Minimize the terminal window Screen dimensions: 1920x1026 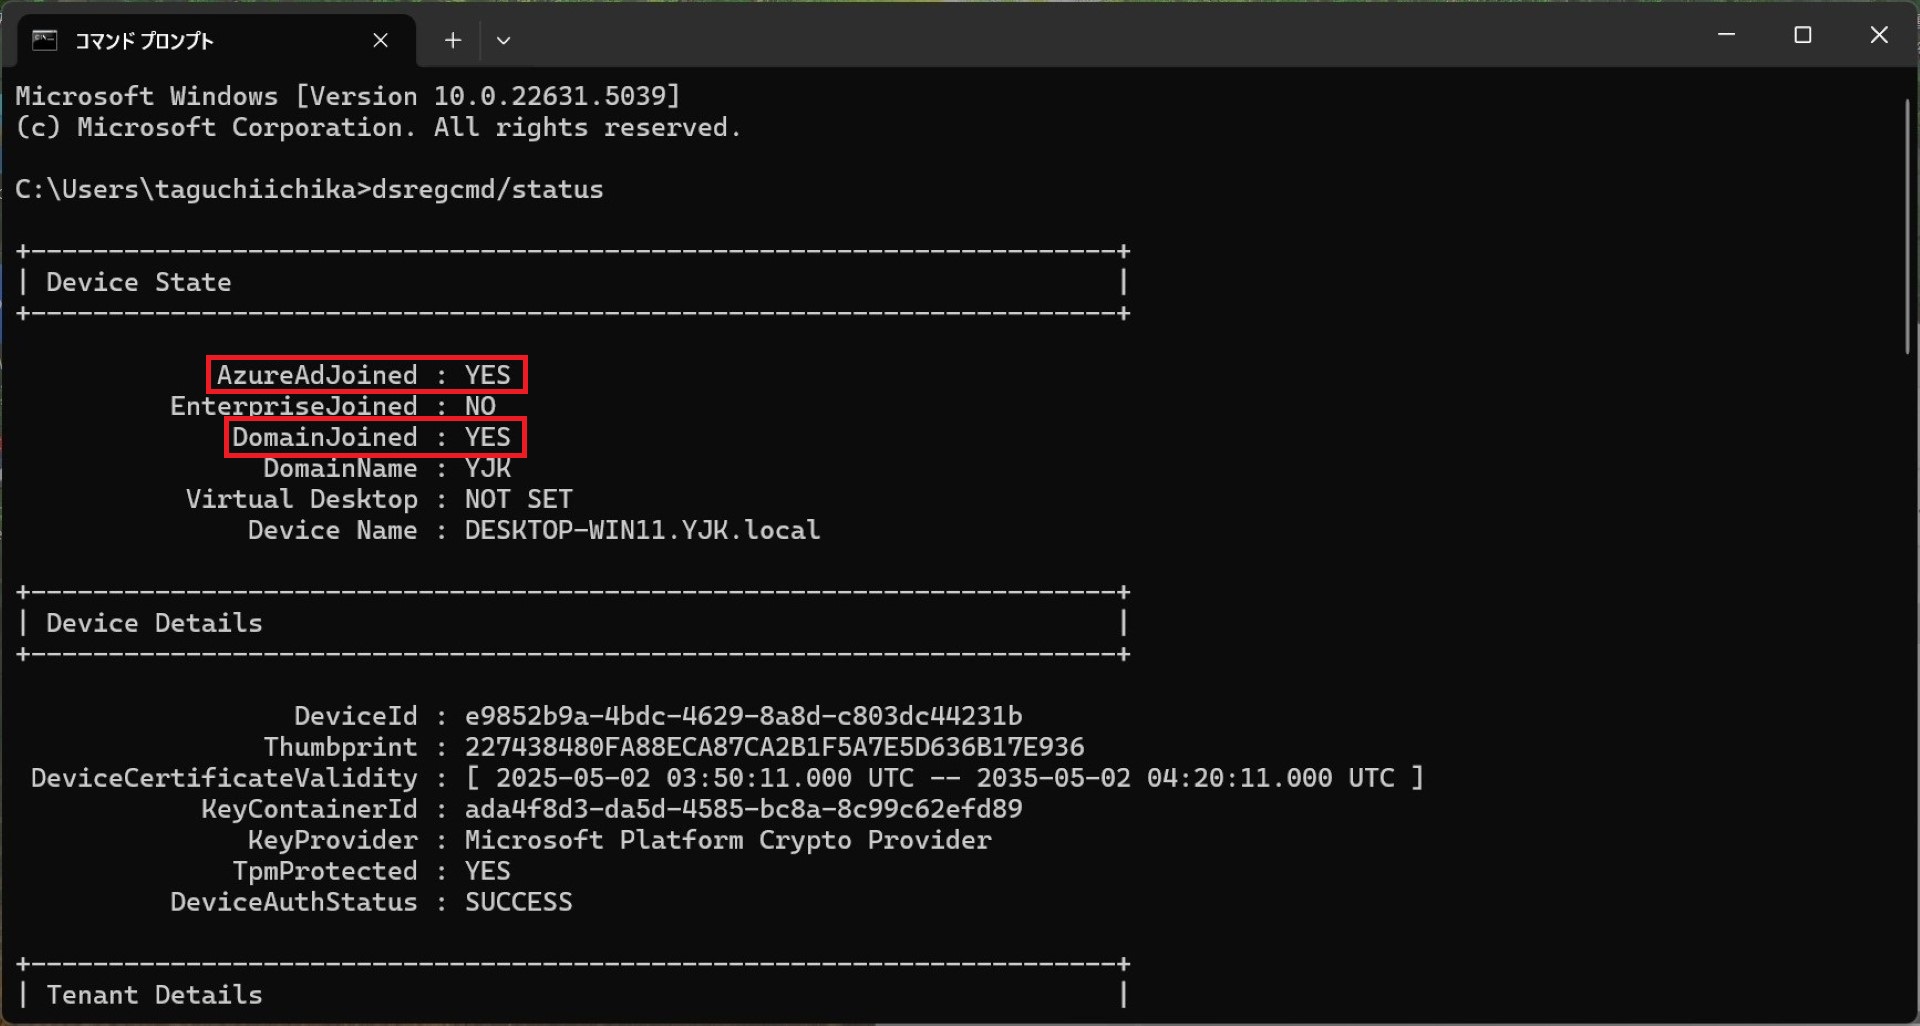pyautogui.click(x=1726, y=35)
